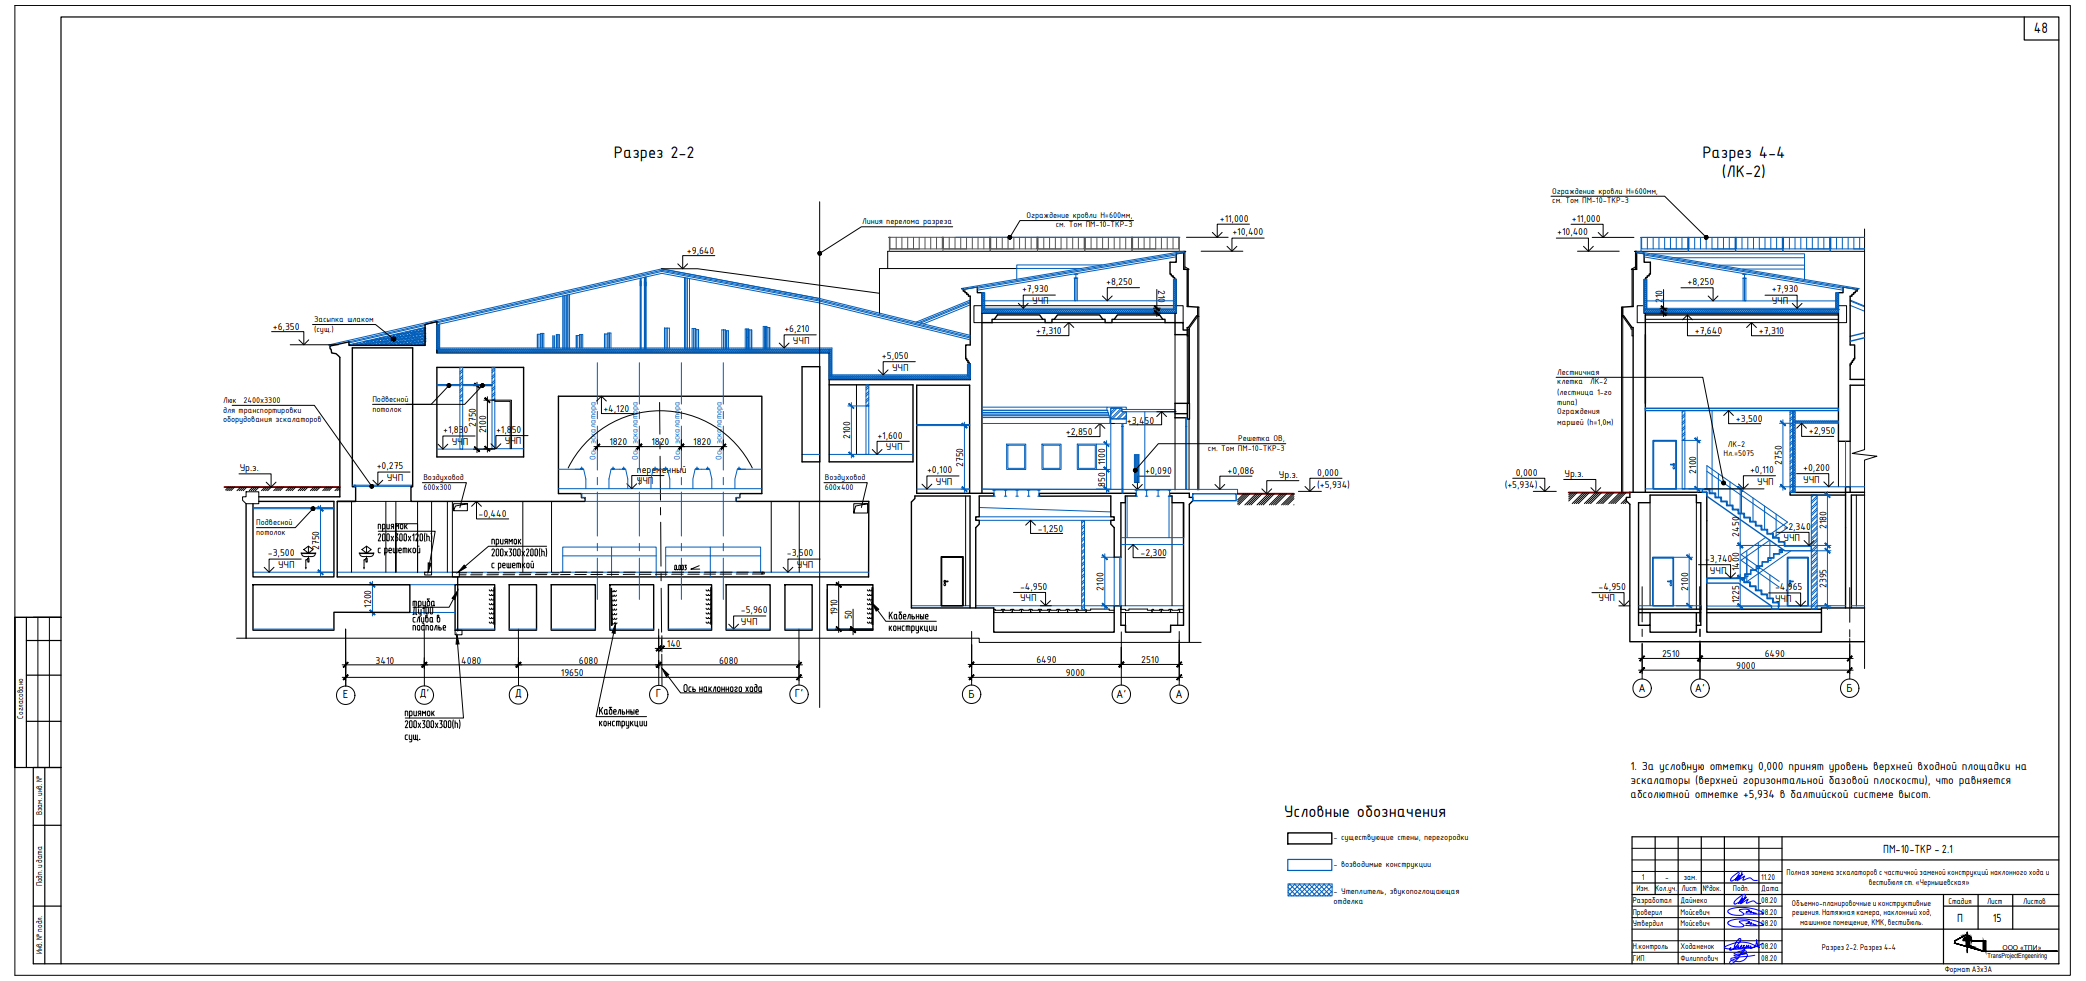Image resolution: width=2086 pixels, height=981 pixels.
Task: Select the blue hatched insulation legend swatch
Action: (x=1309, y=890)
